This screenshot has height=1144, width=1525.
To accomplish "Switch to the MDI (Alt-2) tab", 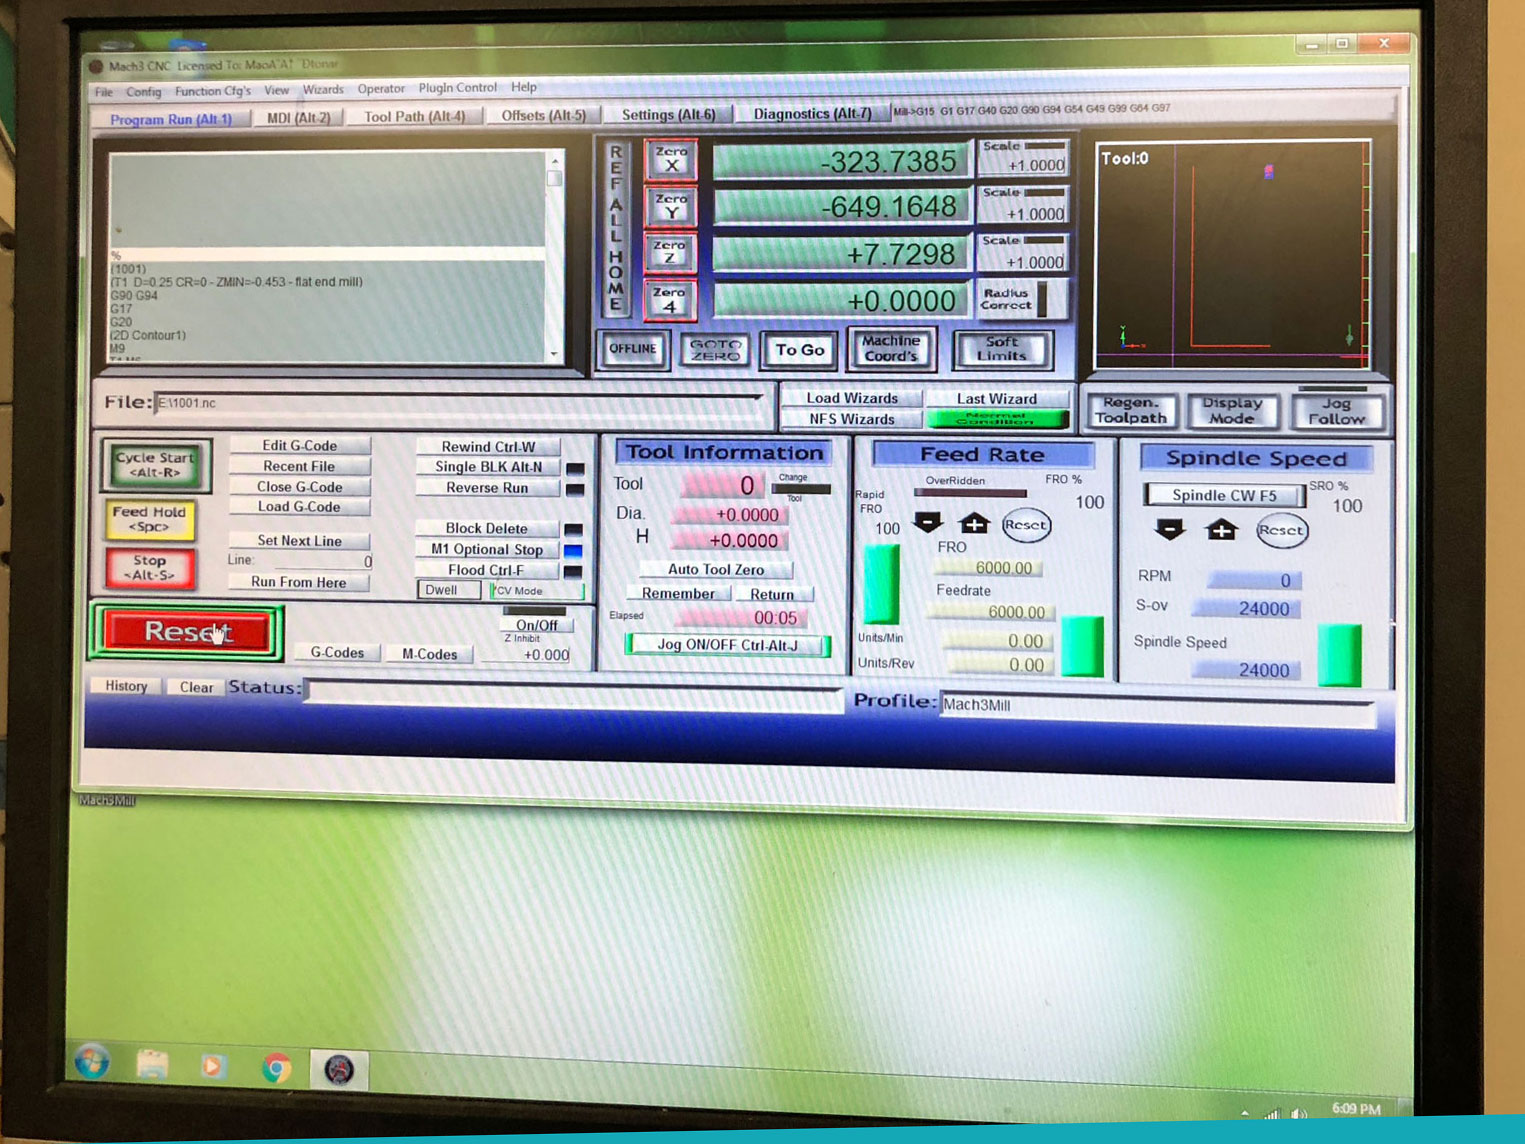I will (298, 117).
